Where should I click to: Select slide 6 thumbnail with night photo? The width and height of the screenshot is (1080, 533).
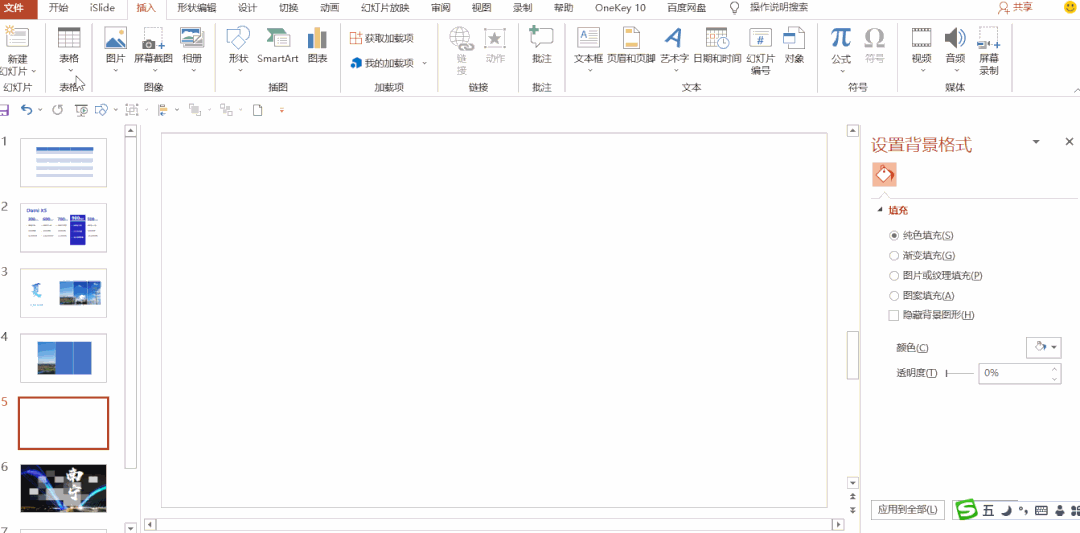tap(63, 489)
